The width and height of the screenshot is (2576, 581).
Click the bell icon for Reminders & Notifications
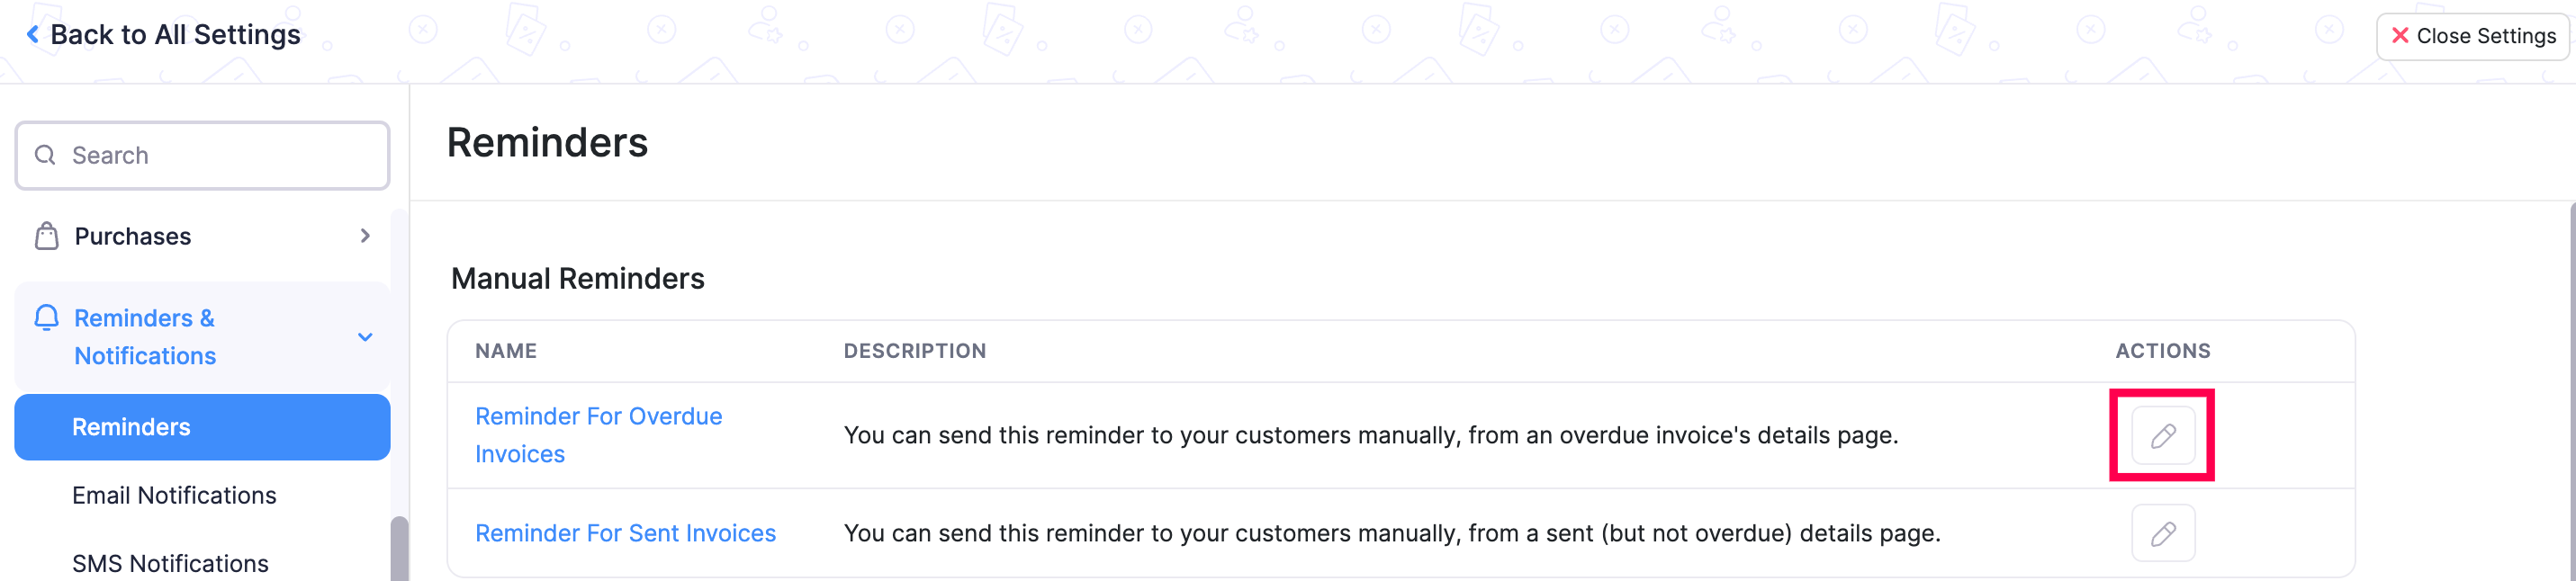coord(46,318)
